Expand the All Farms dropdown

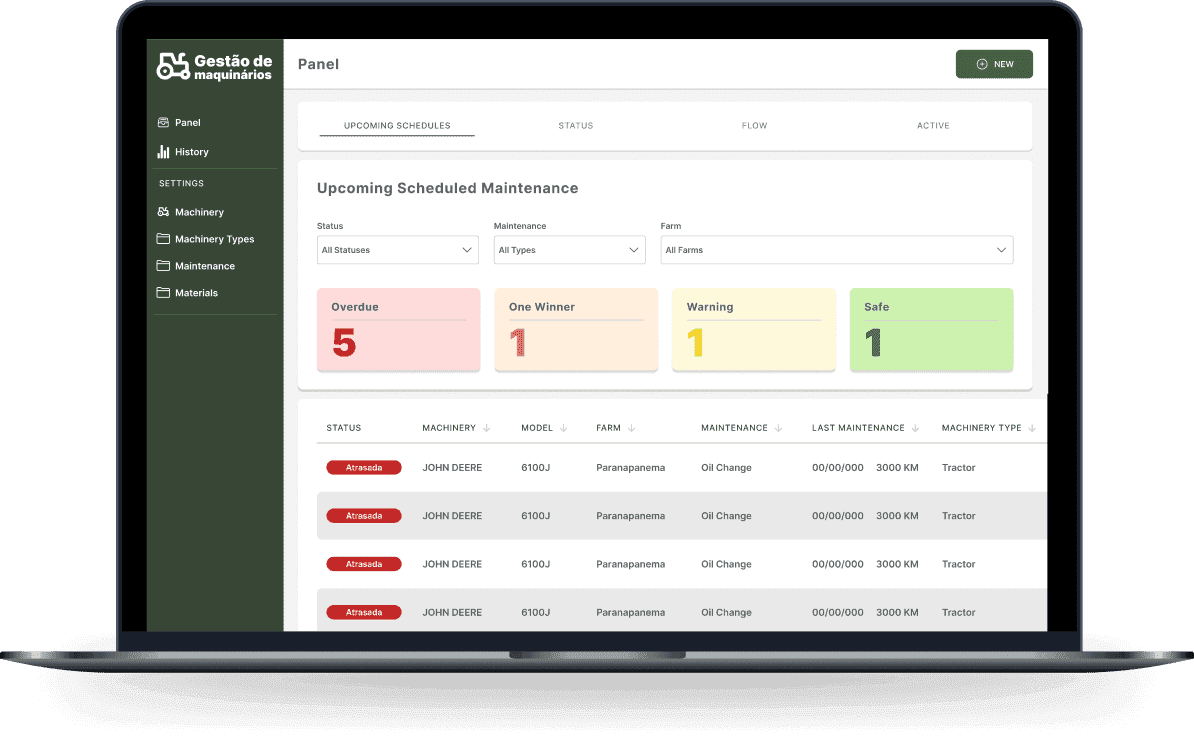pyautogui.click(x=837, y=250)
